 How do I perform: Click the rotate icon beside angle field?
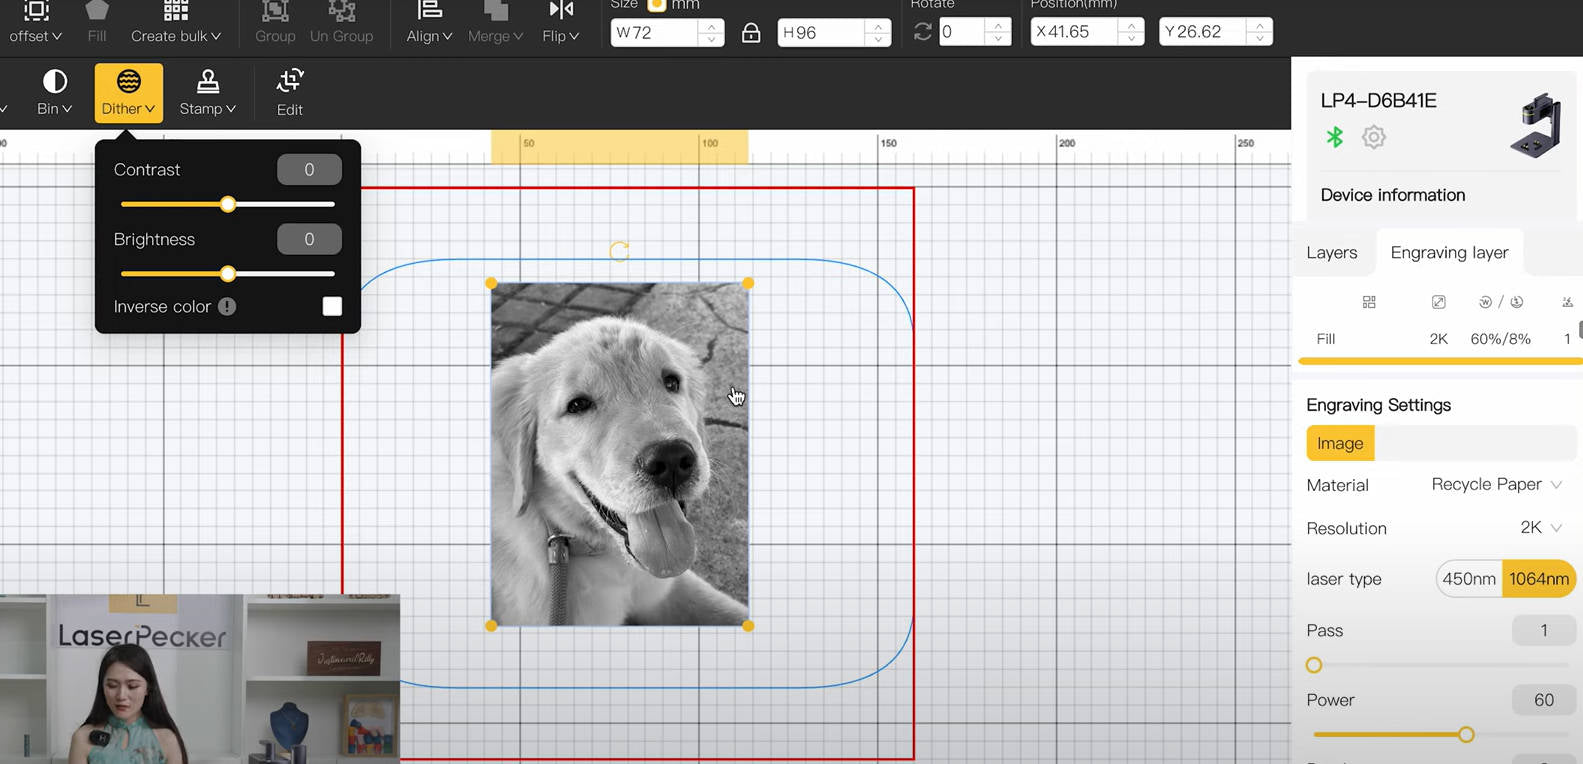(x=923, y=32)
